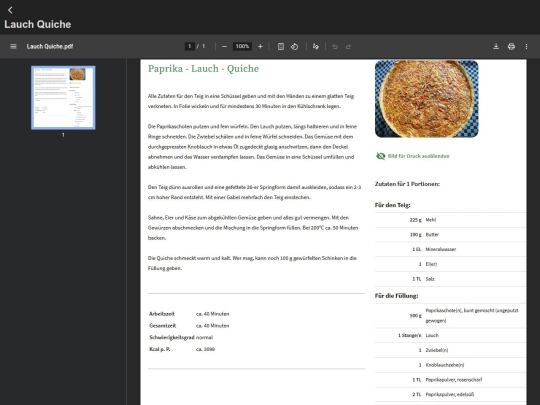Click the 'Paprikapulver, edelsüß' row
The width and height of the screenshot is (540, 405).
450,394
